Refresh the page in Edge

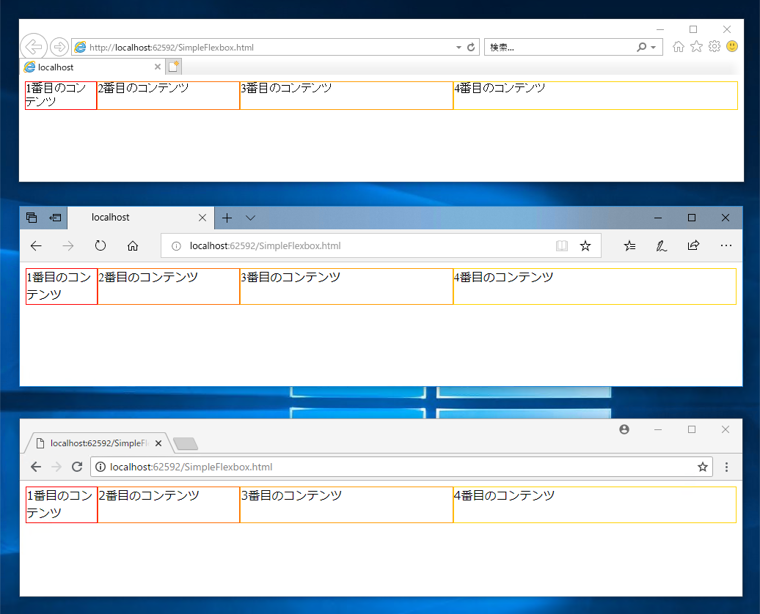tap(100, 246)
